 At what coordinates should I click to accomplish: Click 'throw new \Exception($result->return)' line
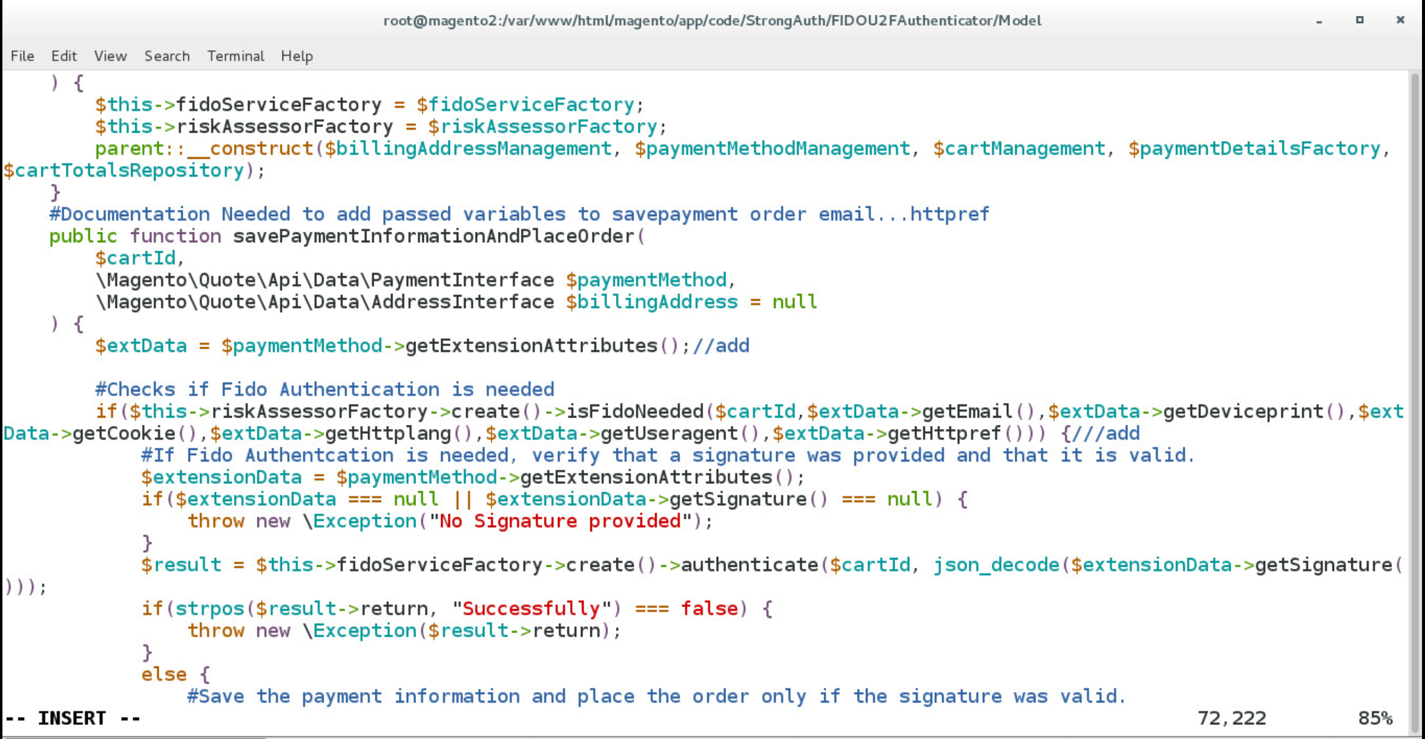pos(404,630)
